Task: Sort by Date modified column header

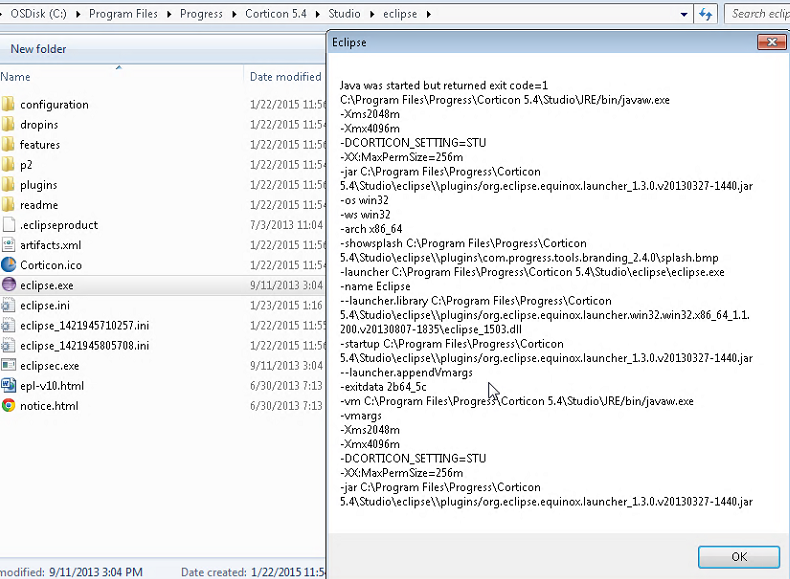Action: coord(285,77)
